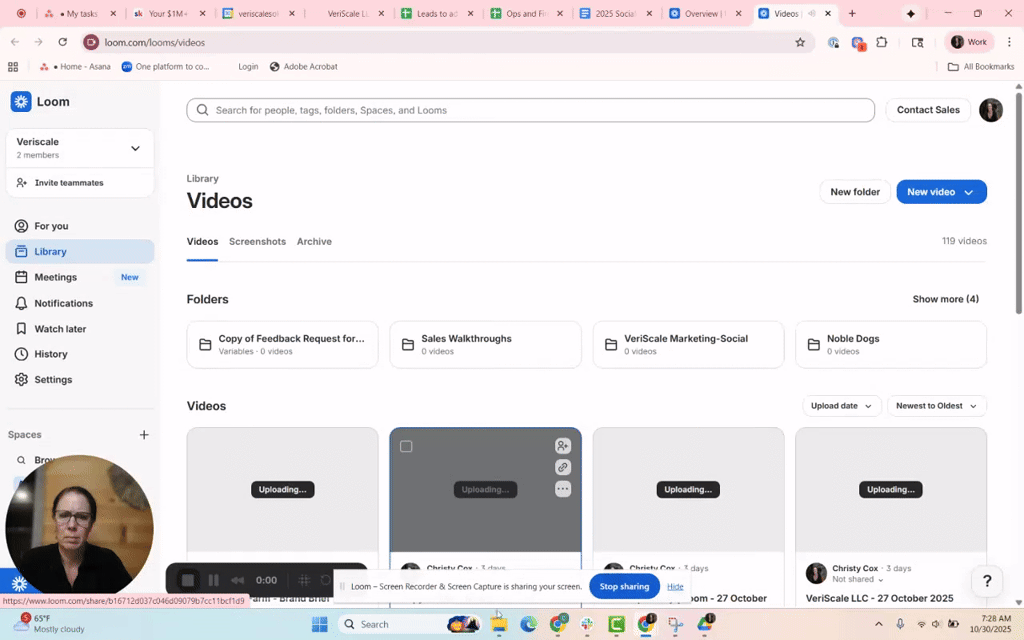This screenshot has width=1024, height=640.
Task: Click the add-collaborator icon on the uploading video
Action: (563, 446)
